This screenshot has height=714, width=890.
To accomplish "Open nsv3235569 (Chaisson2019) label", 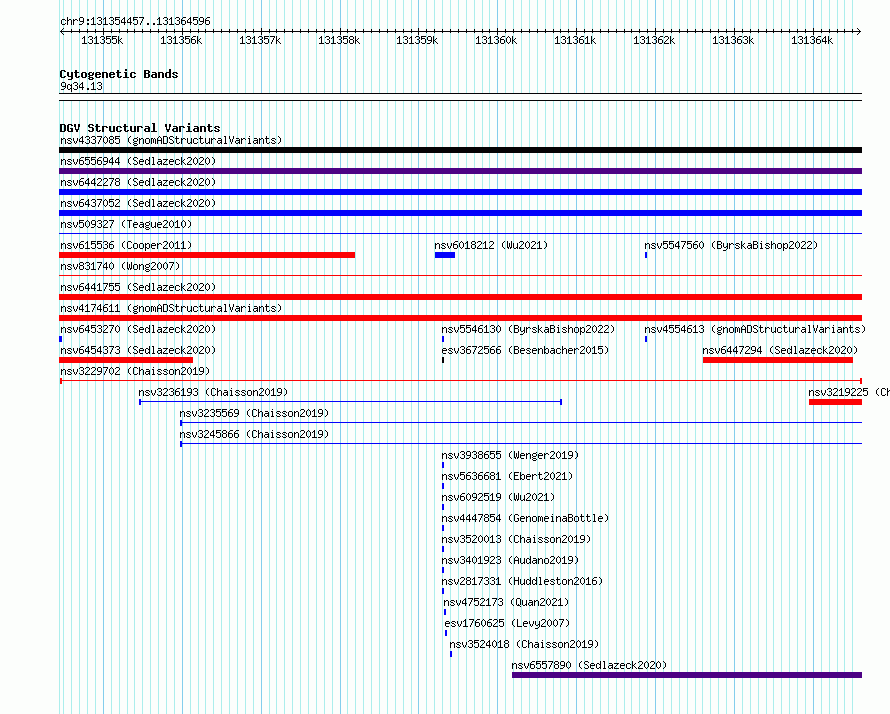I will 254,413.
